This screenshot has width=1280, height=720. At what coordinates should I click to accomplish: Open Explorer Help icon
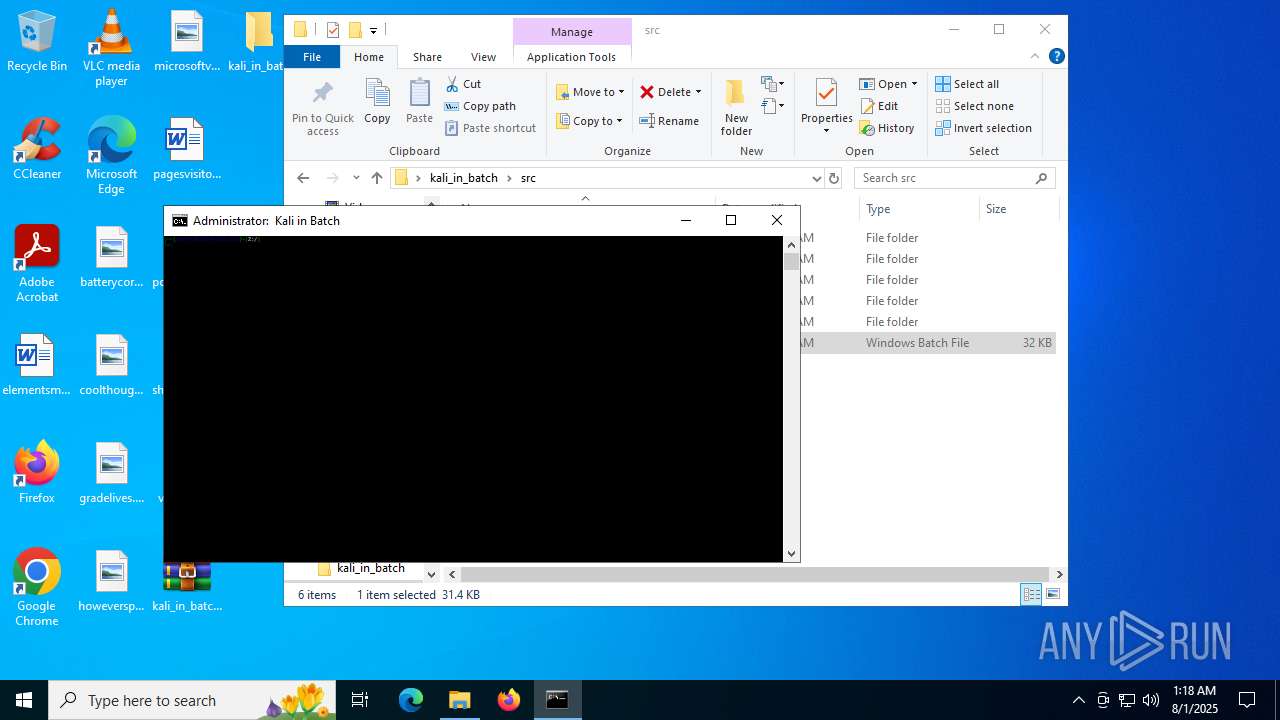1056,56
